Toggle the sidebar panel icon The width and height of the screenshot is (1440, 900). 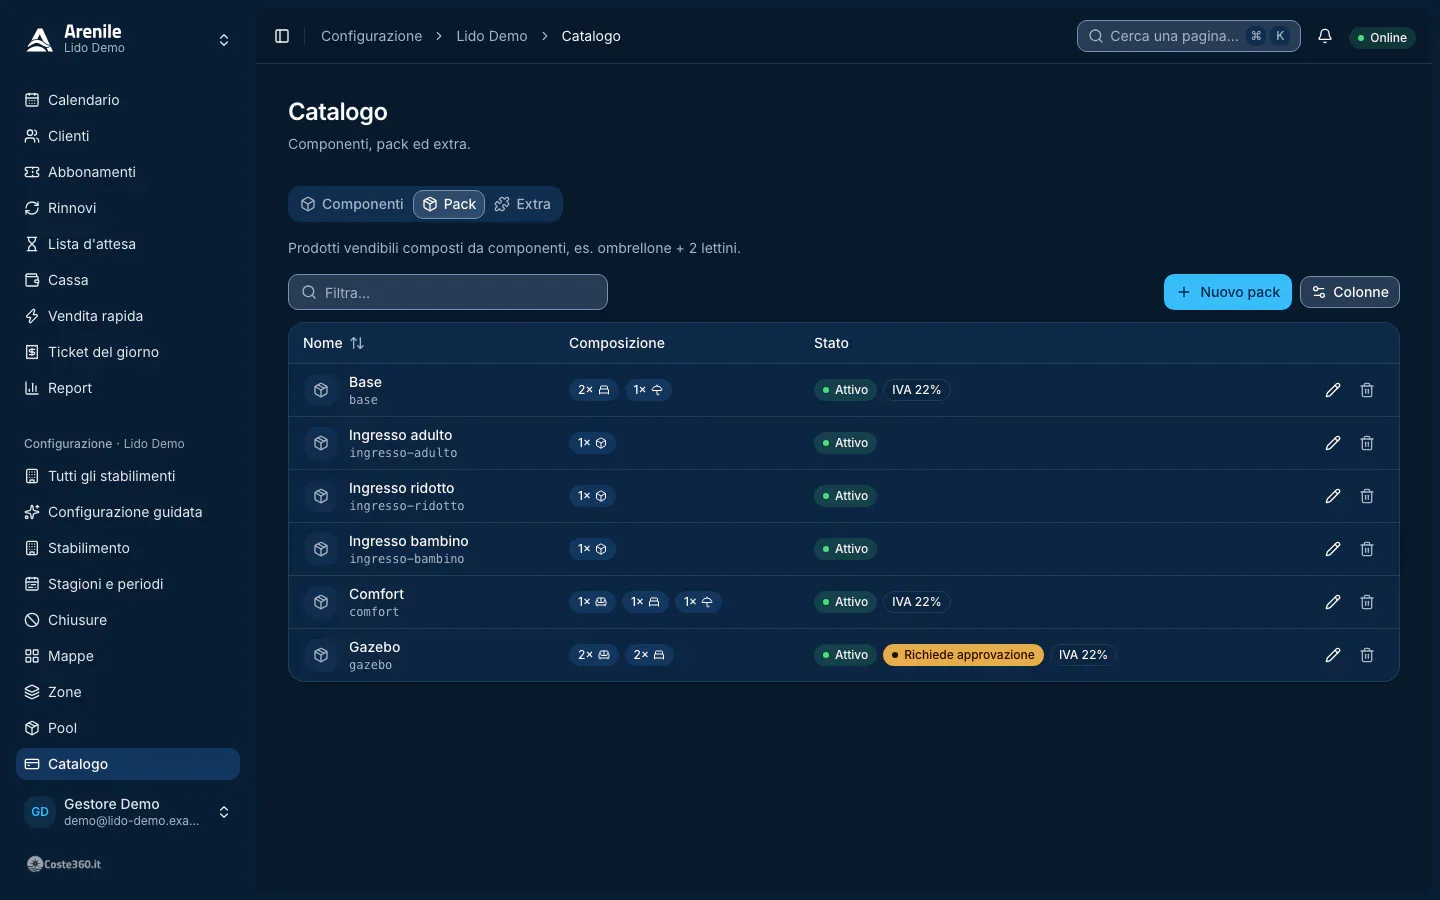[x=282, y=36]
